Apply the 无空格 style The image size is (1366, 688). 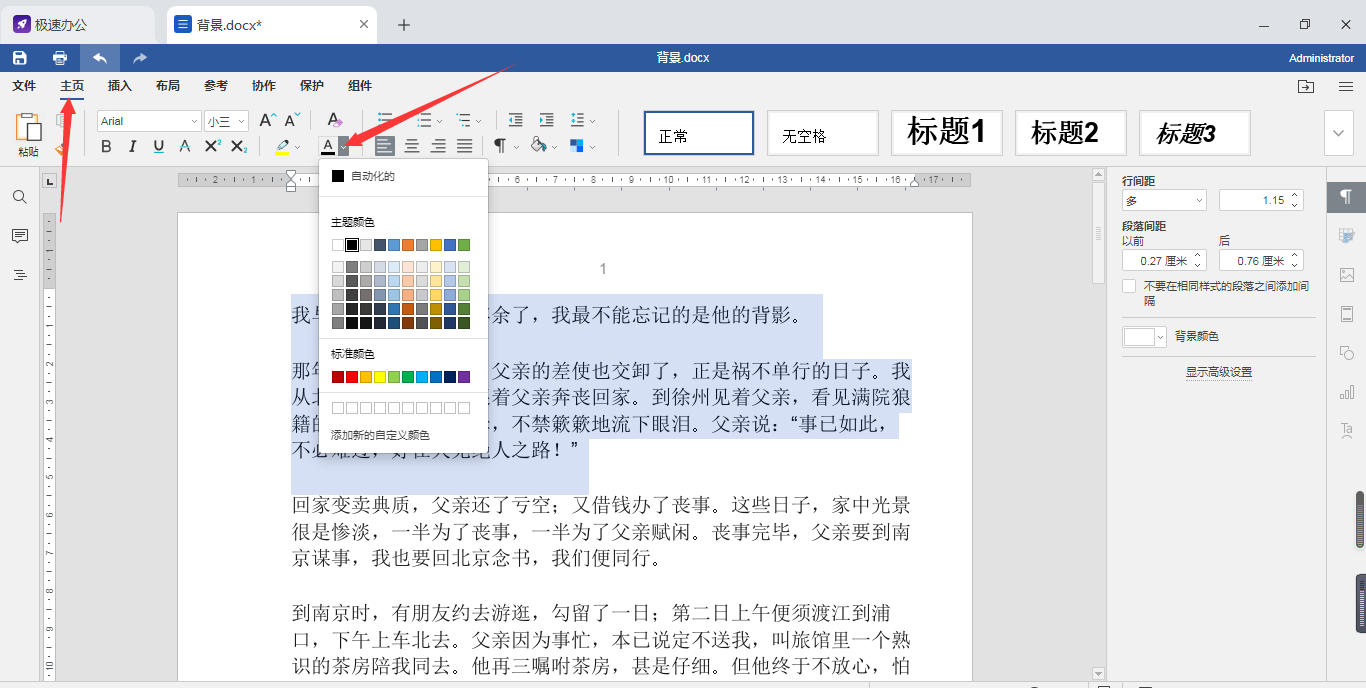pos(822,133)
